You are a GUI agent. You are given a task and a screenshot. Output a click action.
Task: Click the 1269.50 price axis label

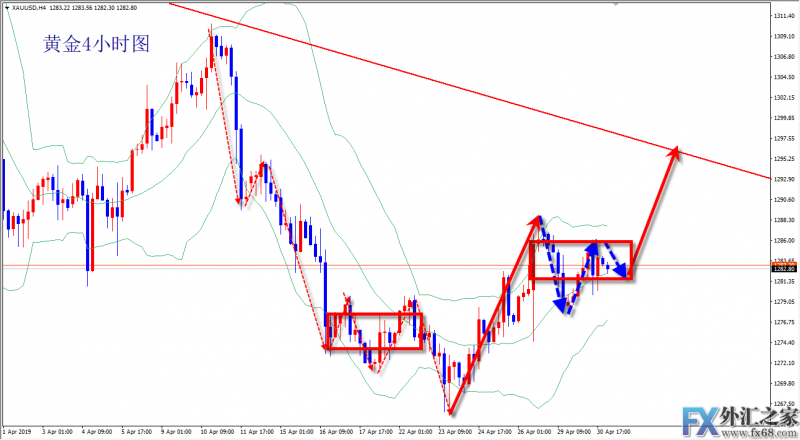click(x=783, y=383)
